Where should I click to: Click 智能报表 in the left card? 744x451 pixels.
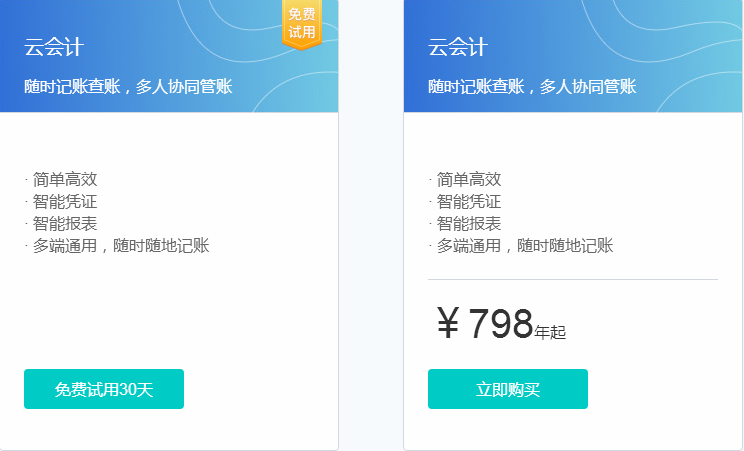click(65, 224)
